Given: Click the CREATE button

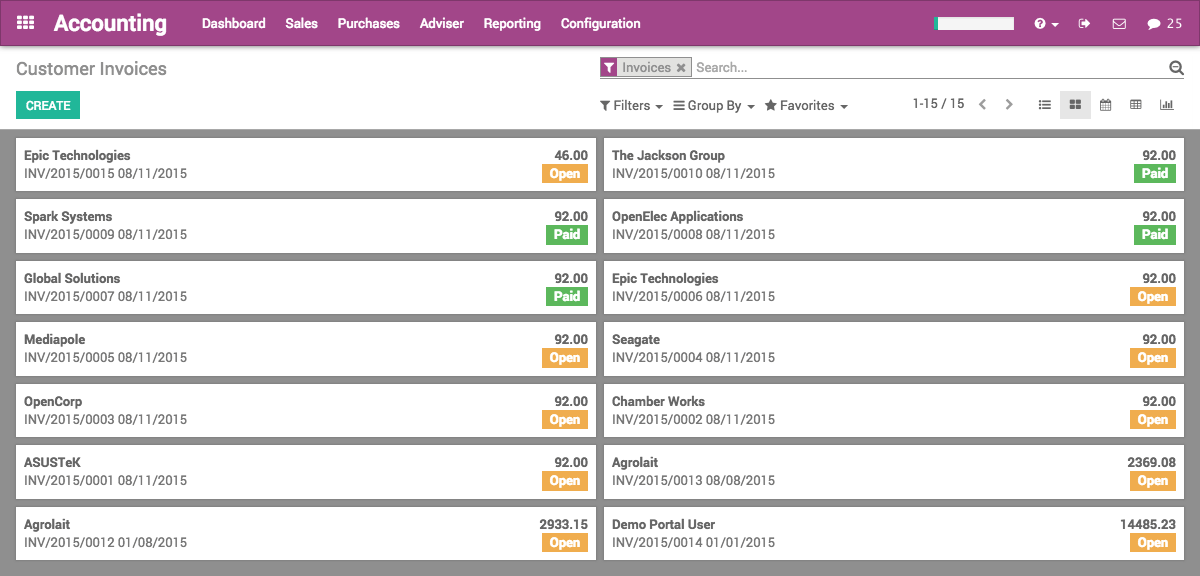Looking at the screenshot, I should (x=47, y=104).
